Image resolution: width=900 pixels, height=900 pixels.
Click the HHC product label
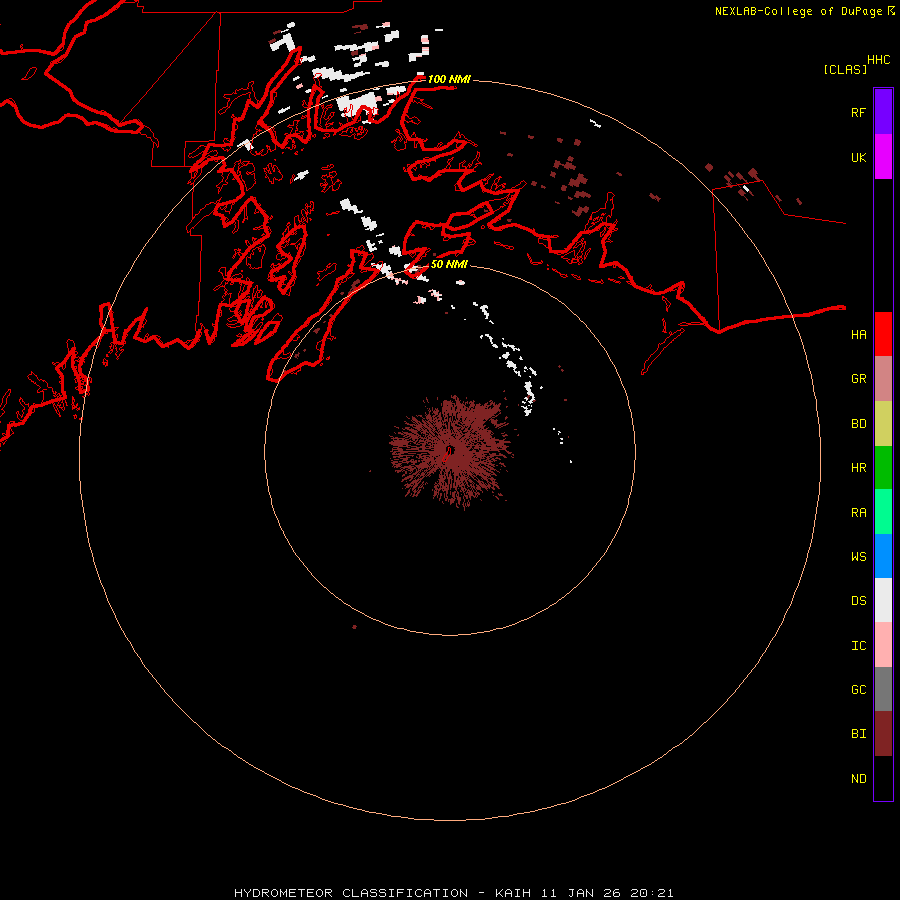point(878,60)
